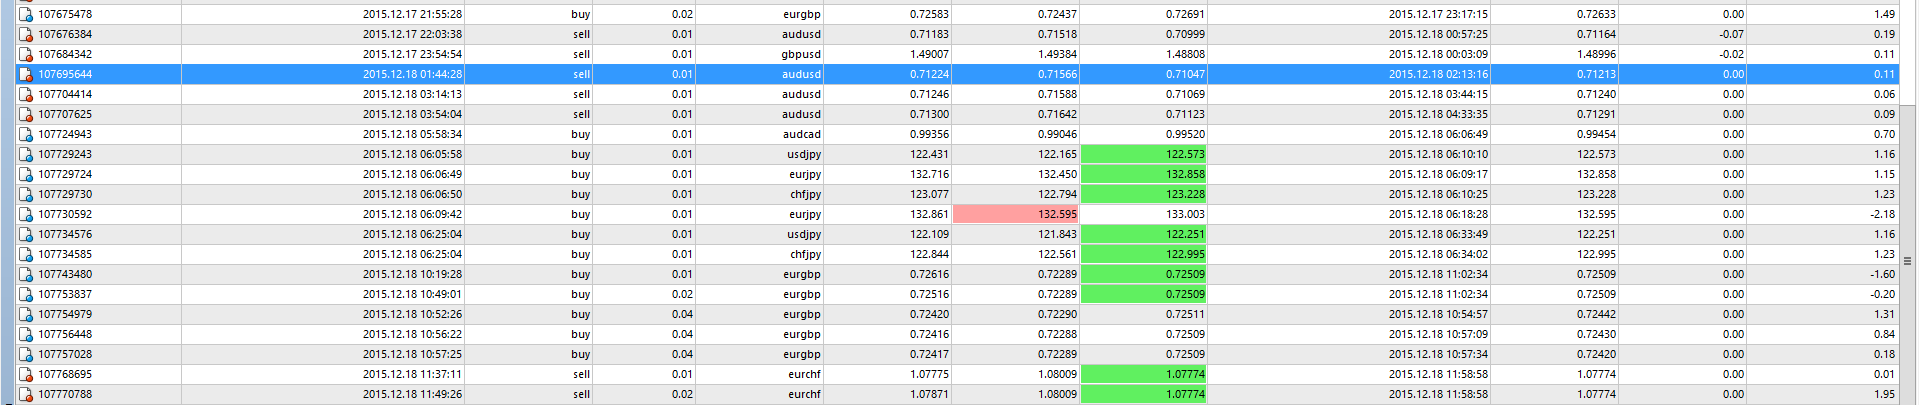Image resolution: width=1919 pixels, height=405 pixels.
Task: Click the order icon beside ticket 107729724
Action: point(26,174)
